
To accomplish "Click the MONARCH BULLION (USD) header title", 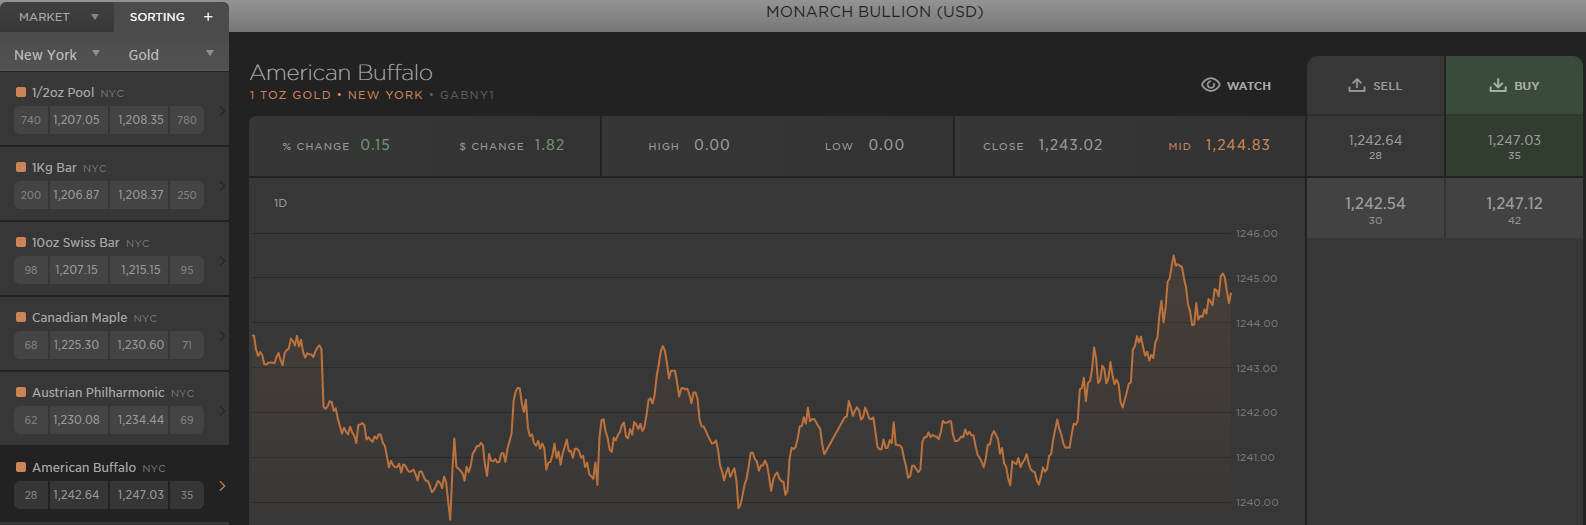I will click(x=875, y=12).
